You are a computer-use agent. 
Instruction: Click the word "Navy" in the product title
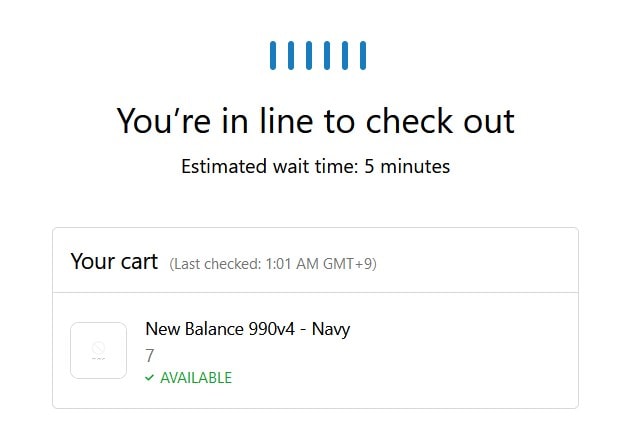pyautogui.click(x=329, y=328)
